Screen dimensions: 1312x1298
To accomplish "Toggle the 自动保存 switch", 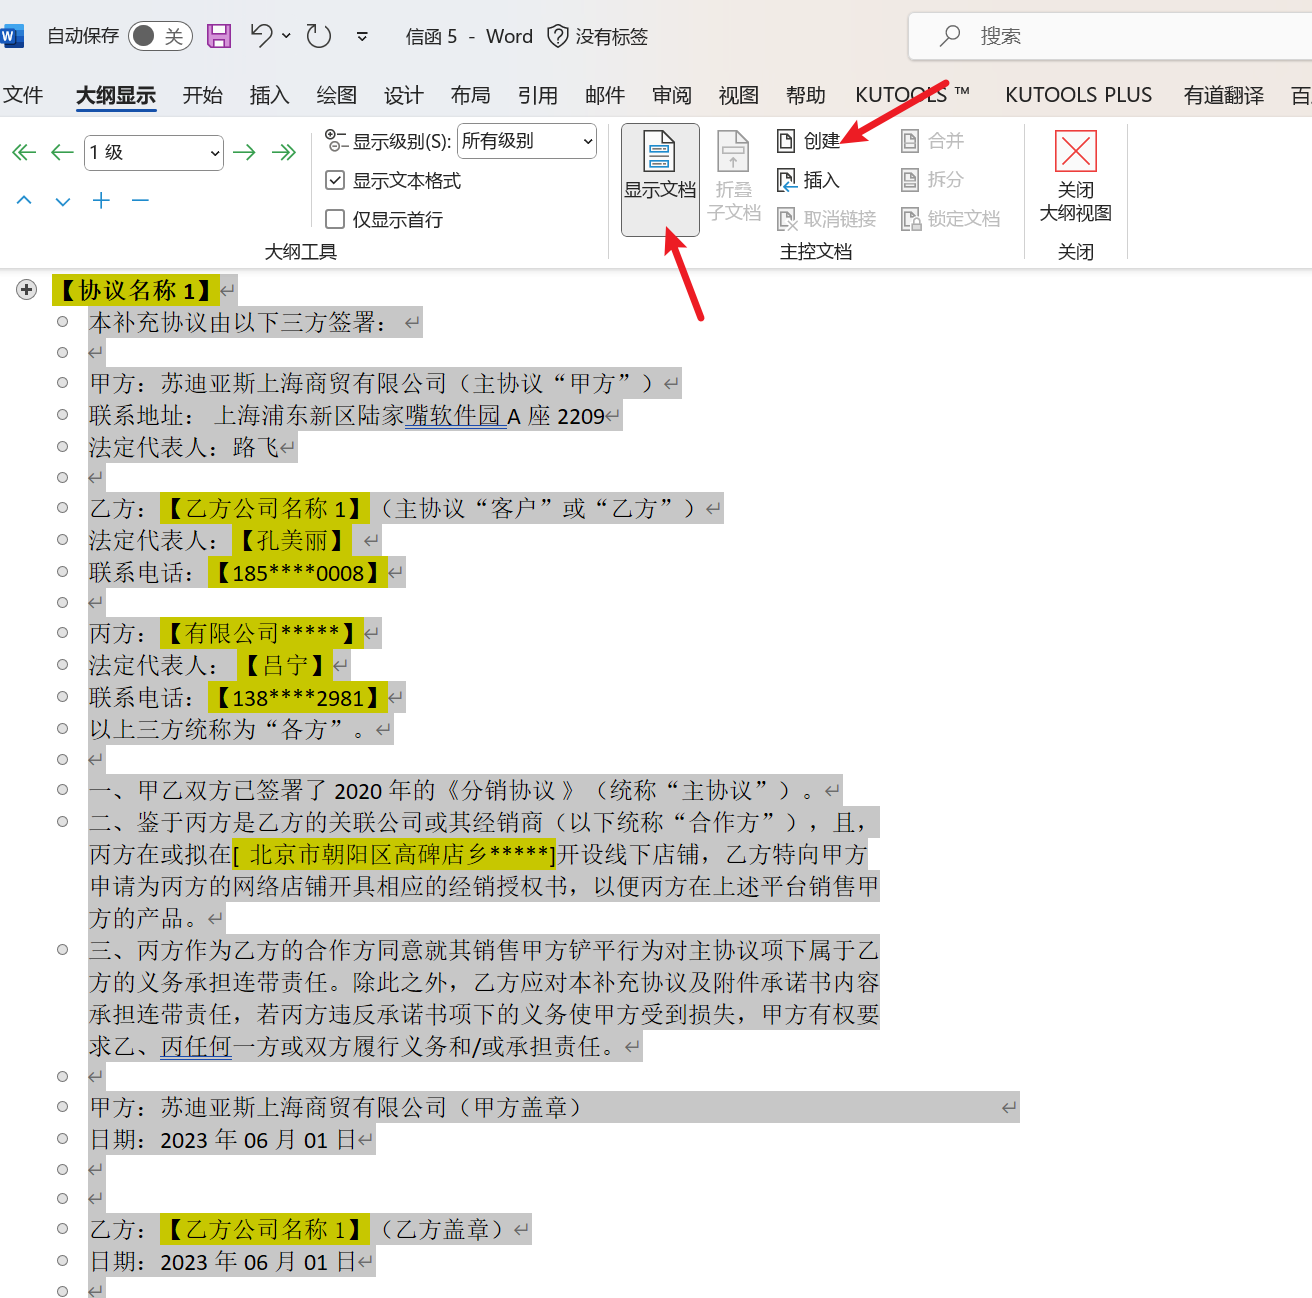I will (x=160, y=36).
